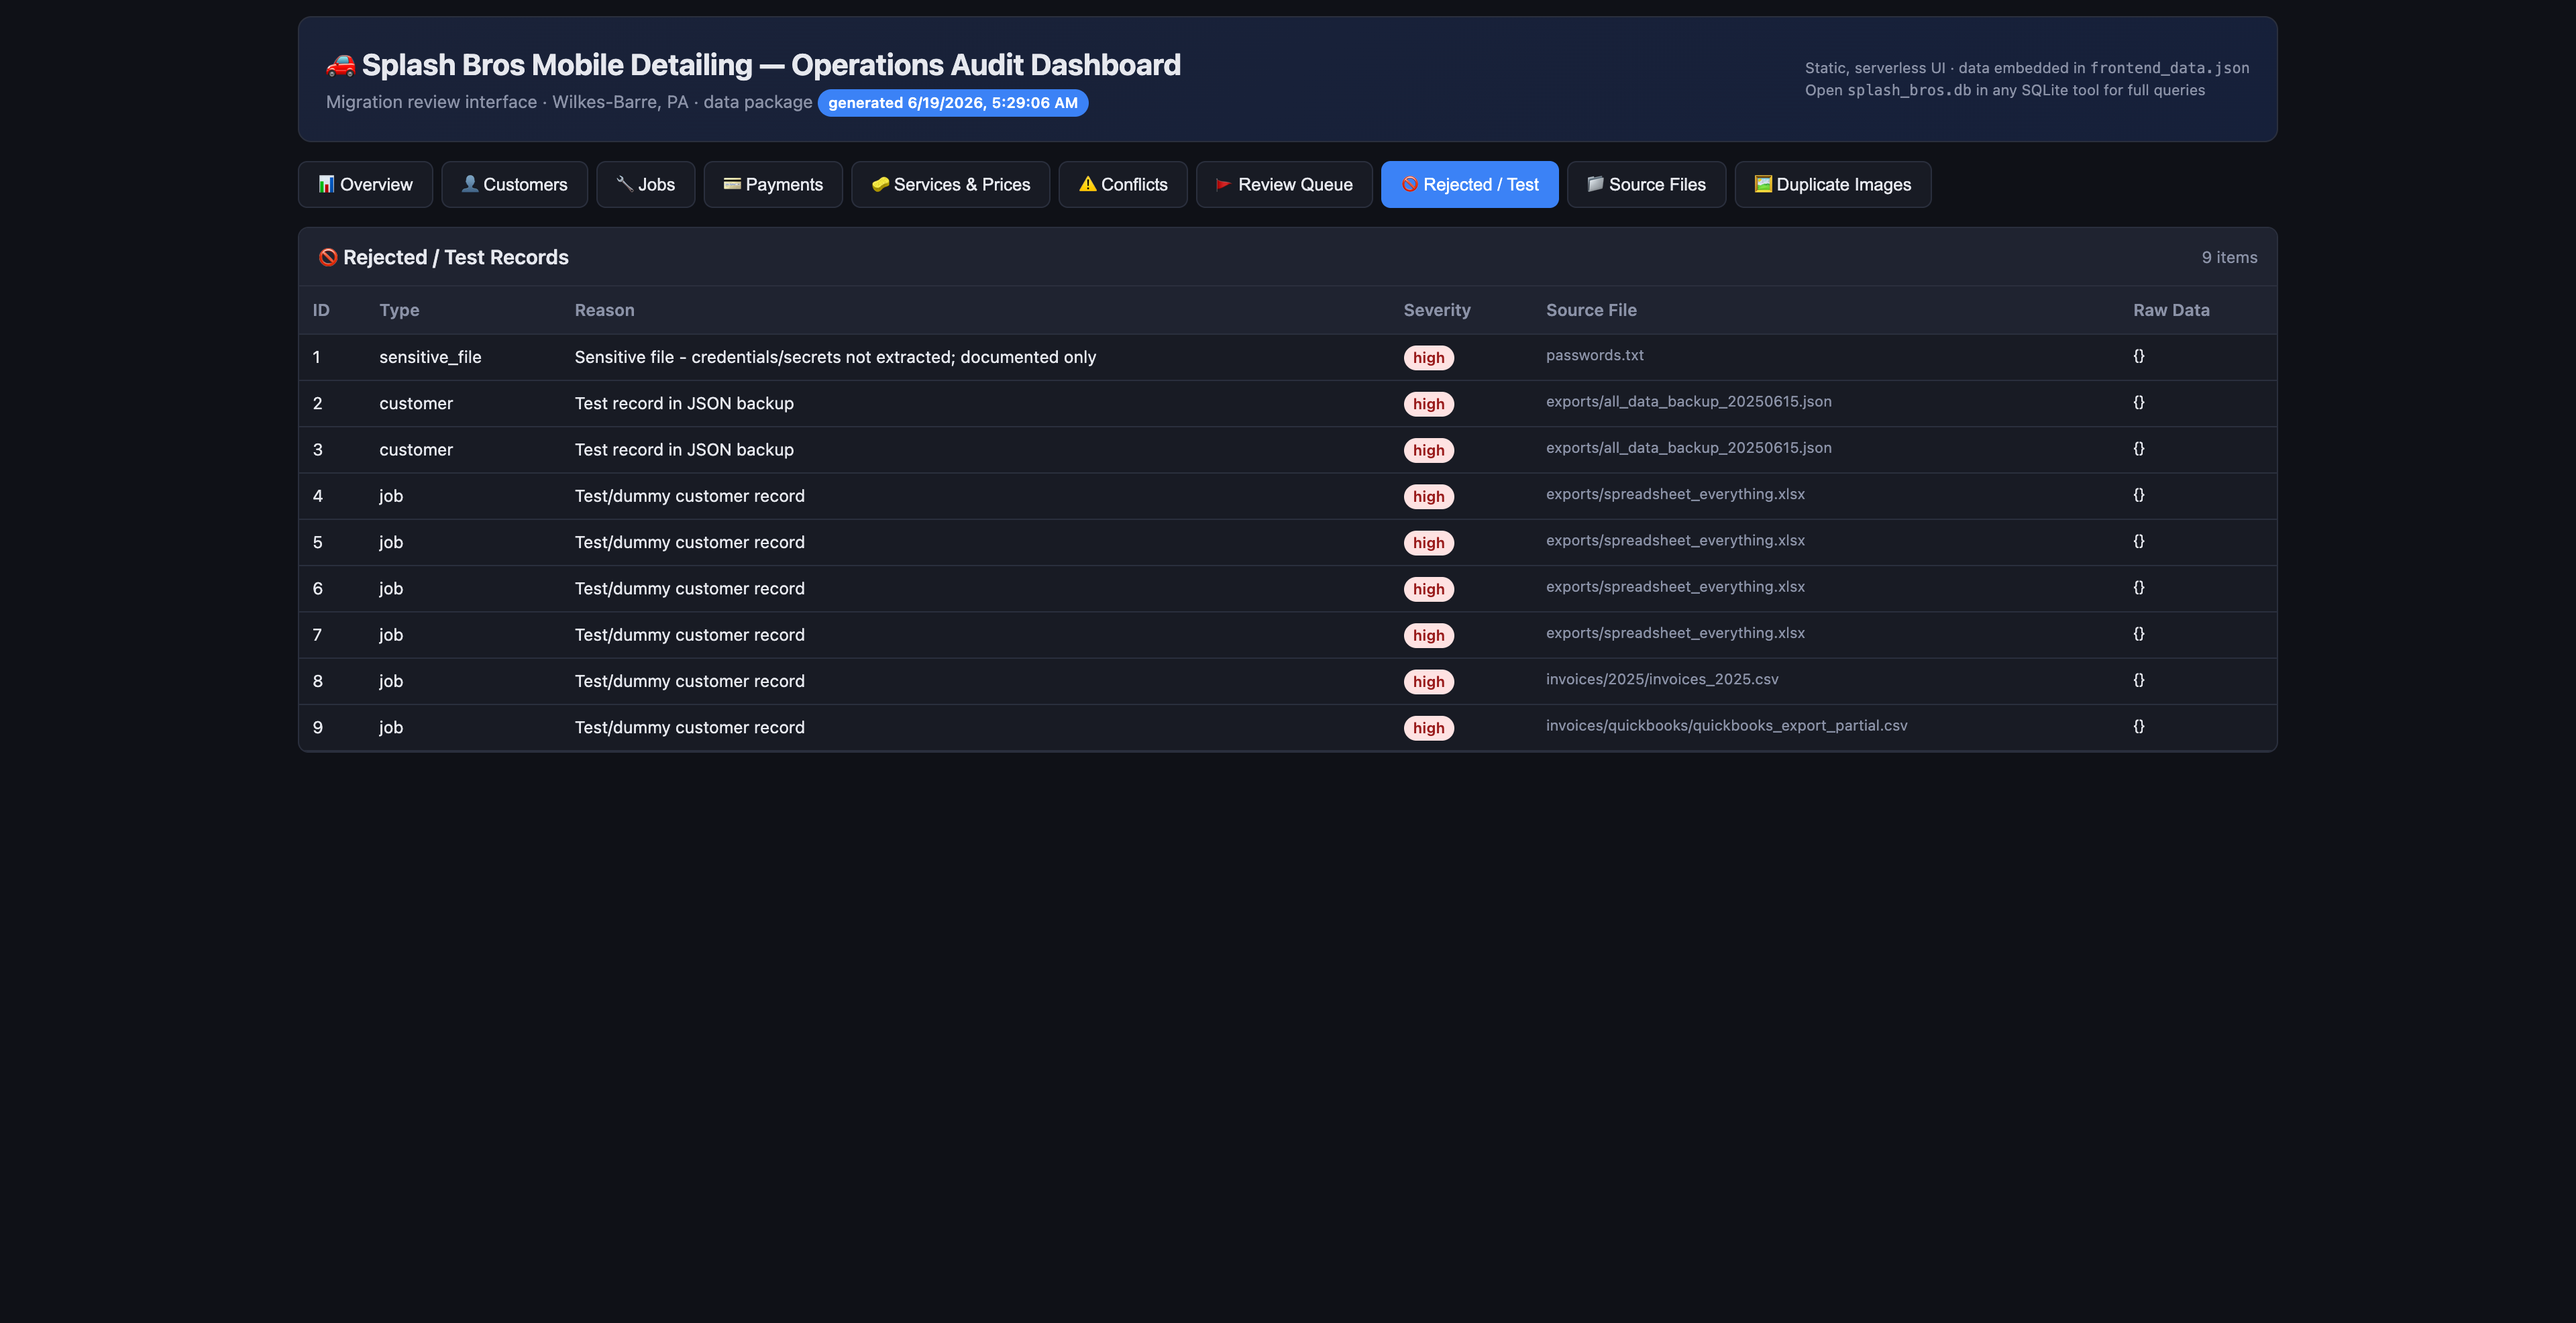The height and width of the screenshot is (1323, 2576).
Task: Click the raw data braces for invoices_2025.csv
Action: 2138,679
